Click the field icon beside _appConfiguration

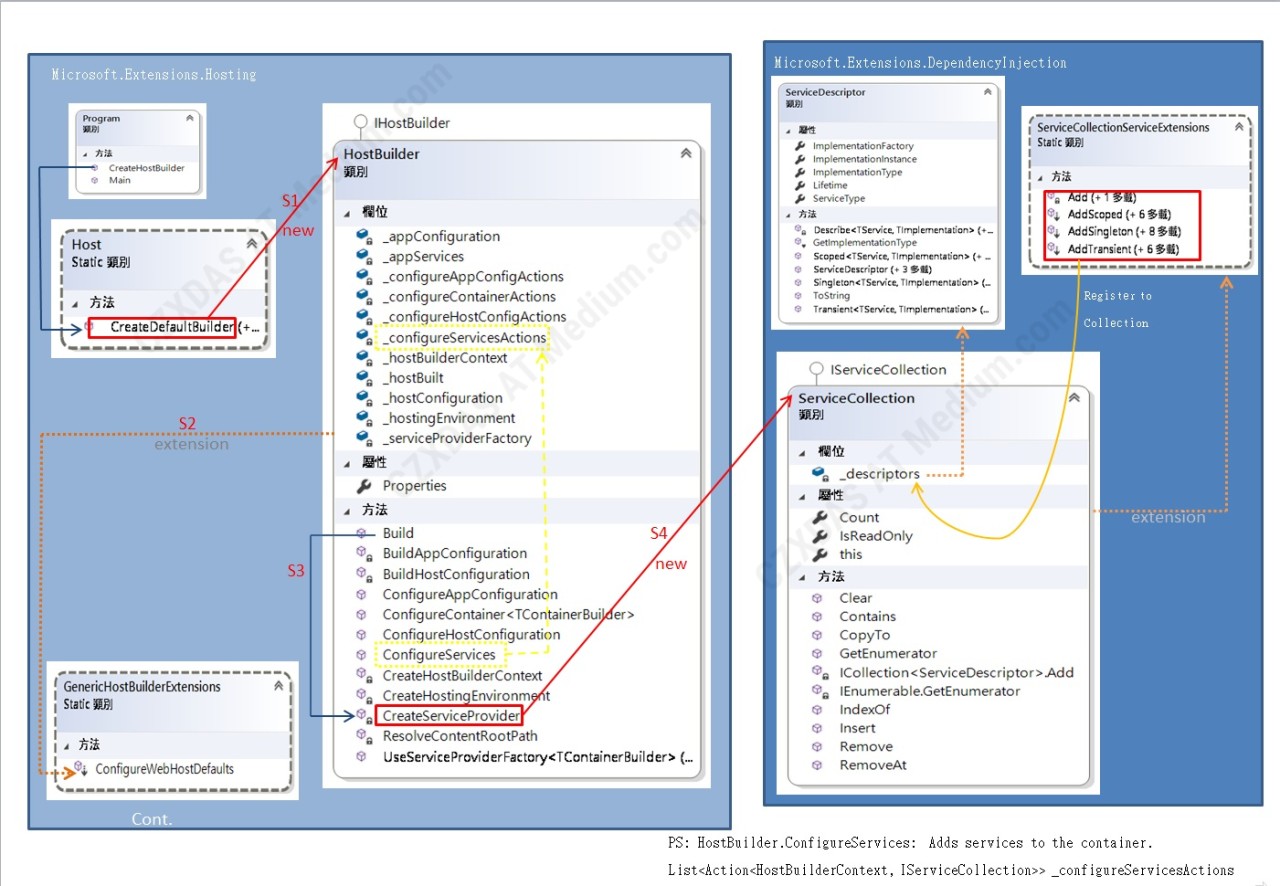[364, 237]
